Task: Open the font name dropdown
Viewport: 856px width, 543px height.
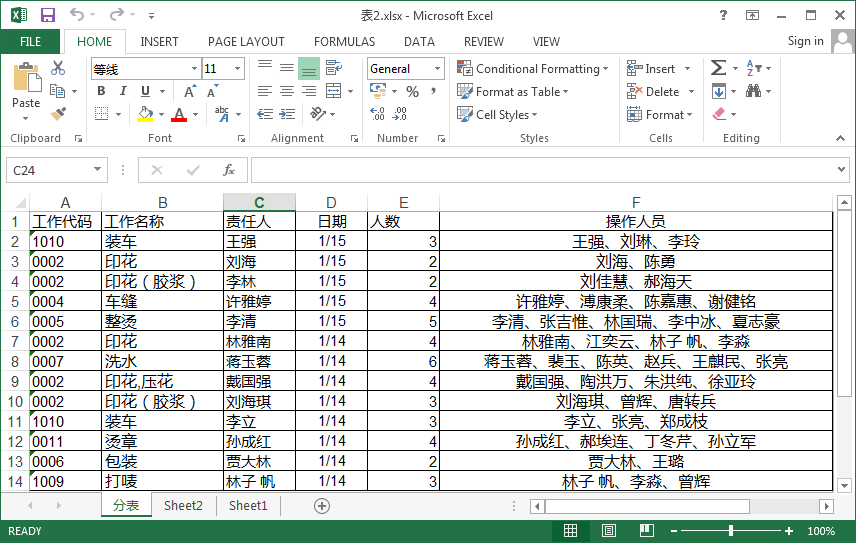Action: [x=194, y=69]
